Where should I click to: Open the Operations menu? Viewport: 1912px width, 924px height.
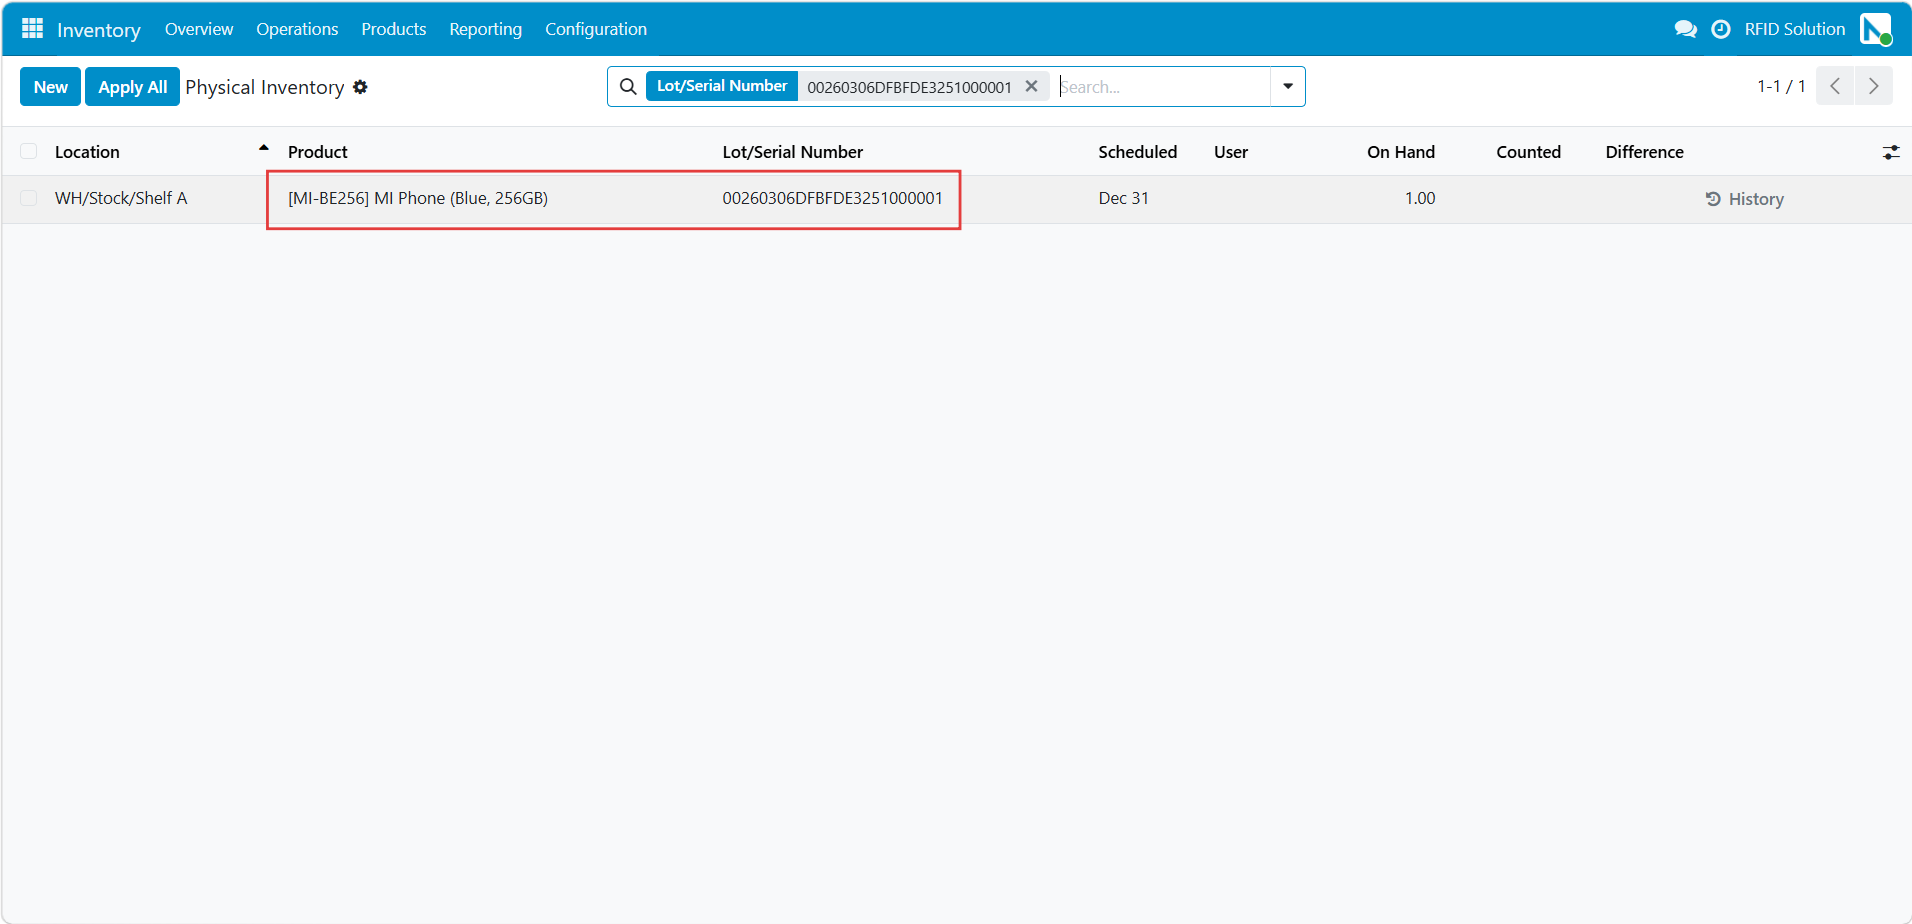click(297, 29)
